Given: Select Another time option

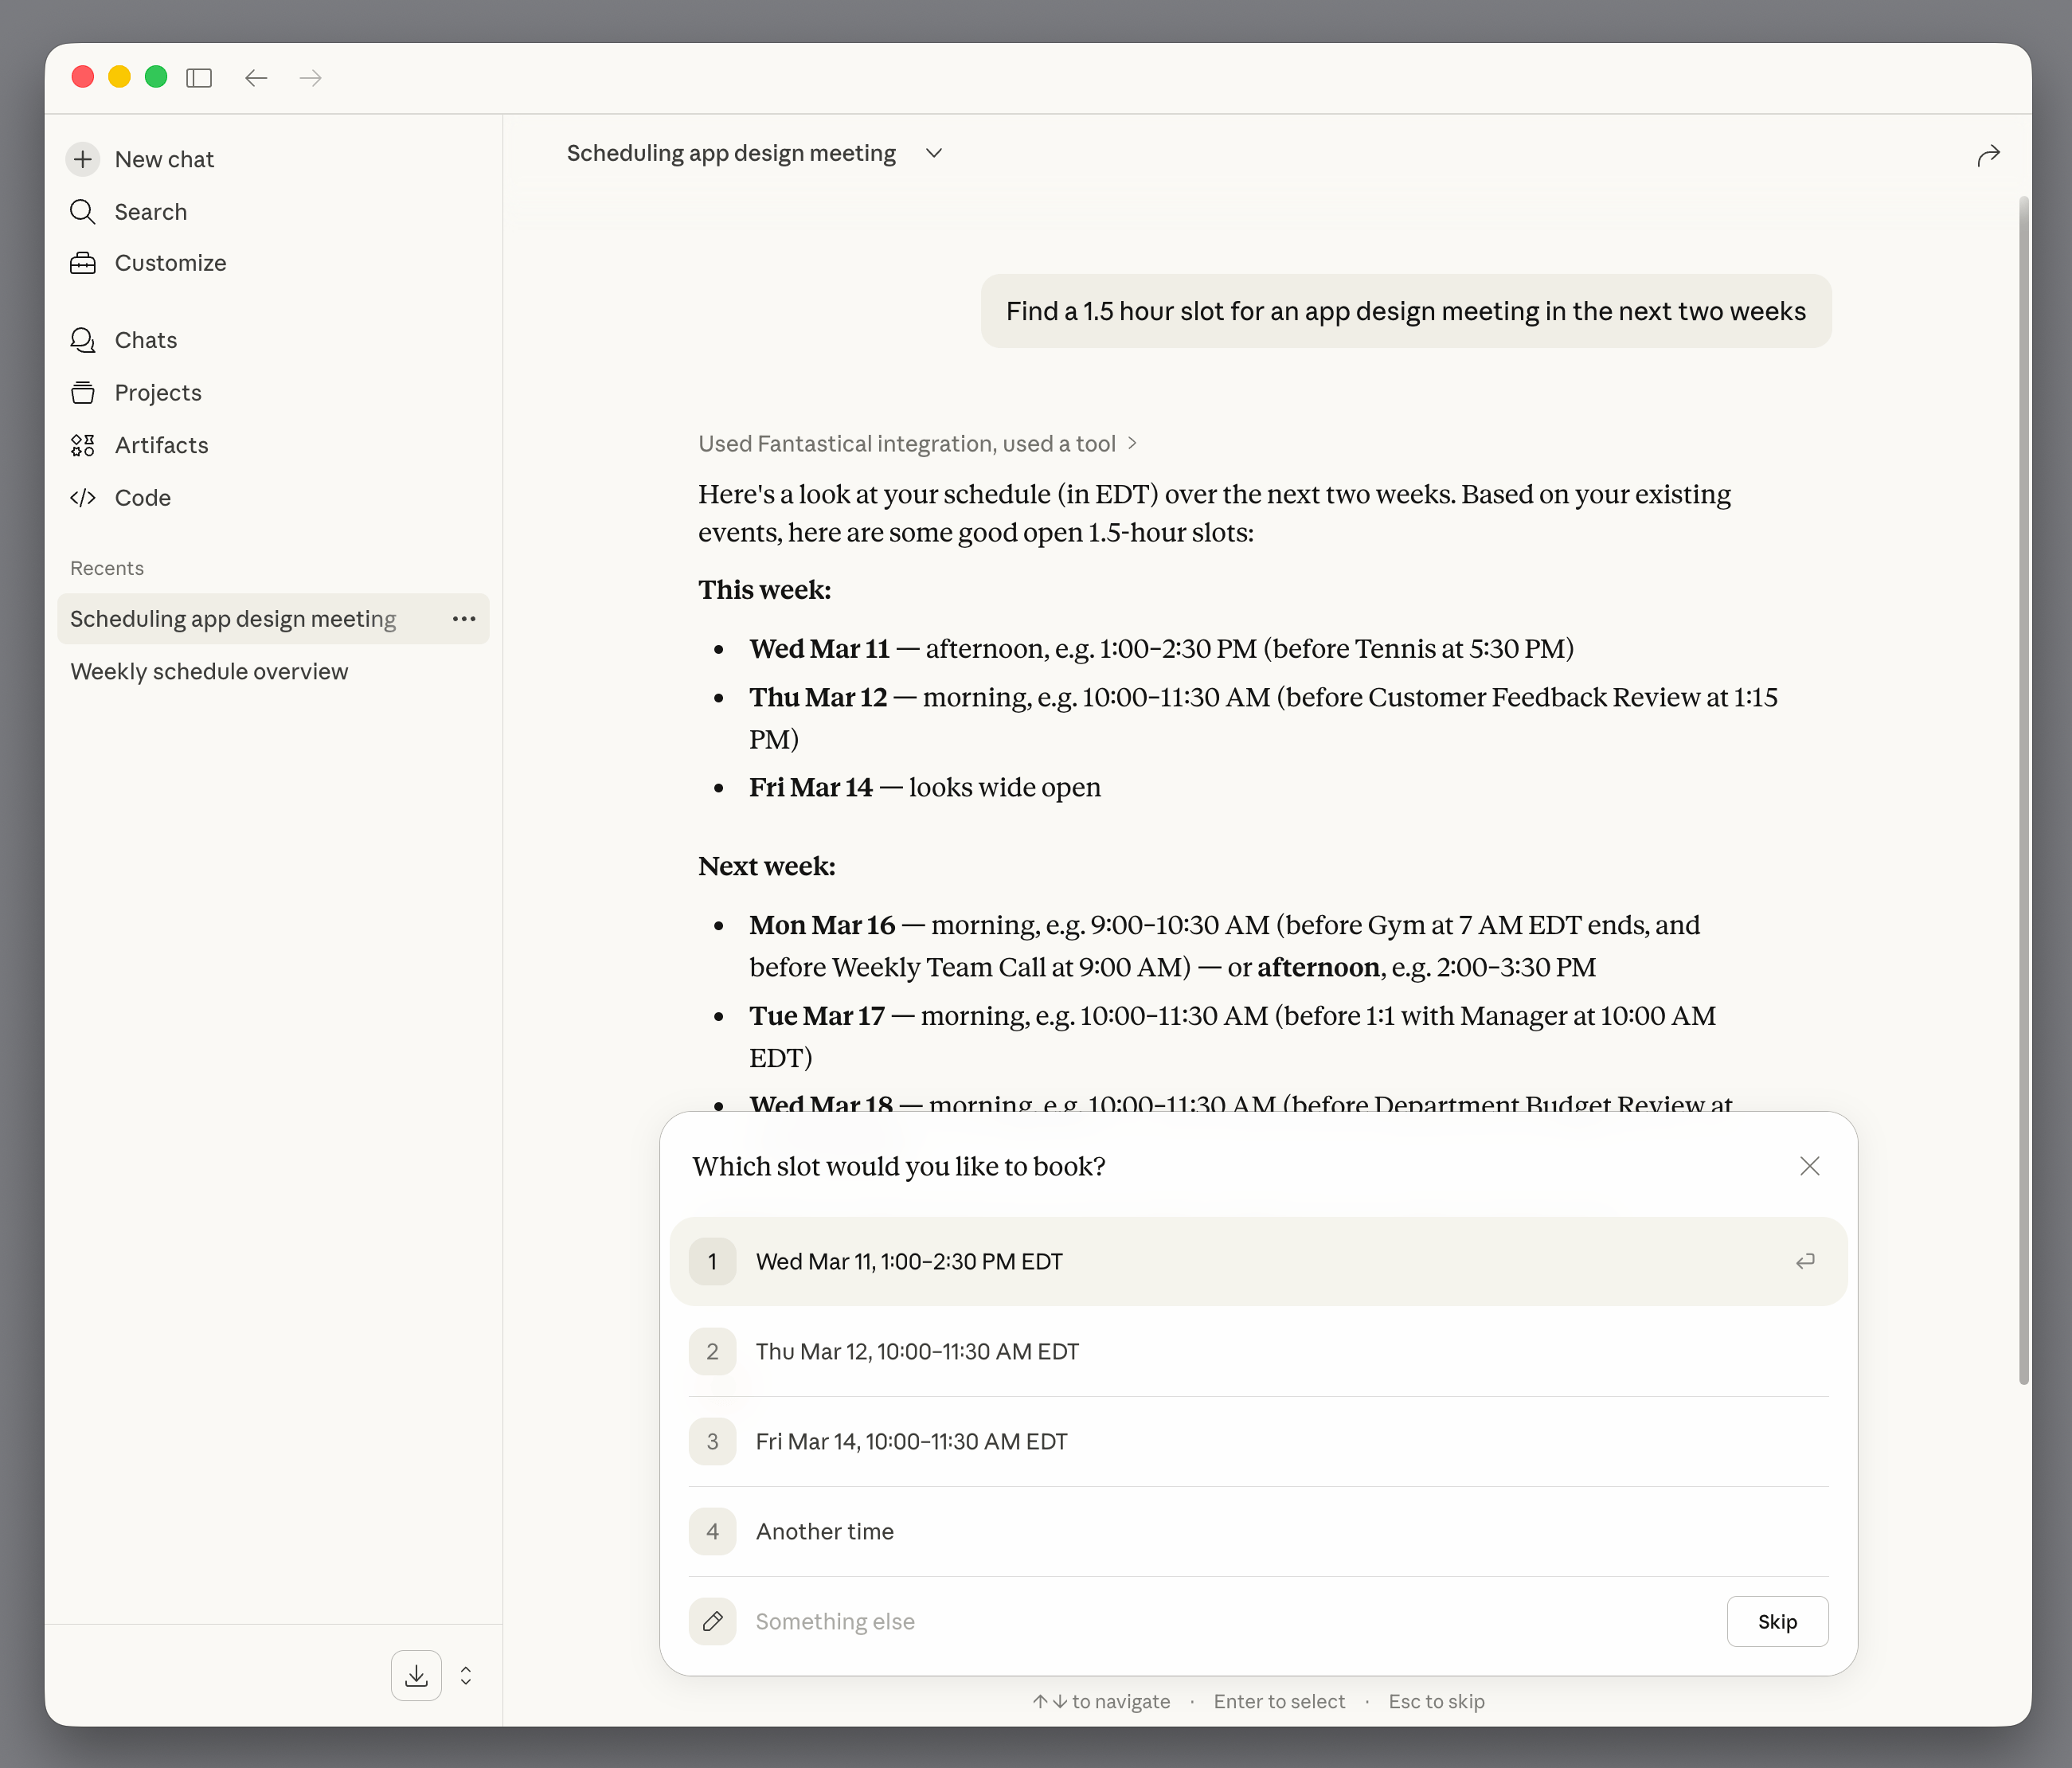Looking at the screenshot, I should coord(824,1531).
